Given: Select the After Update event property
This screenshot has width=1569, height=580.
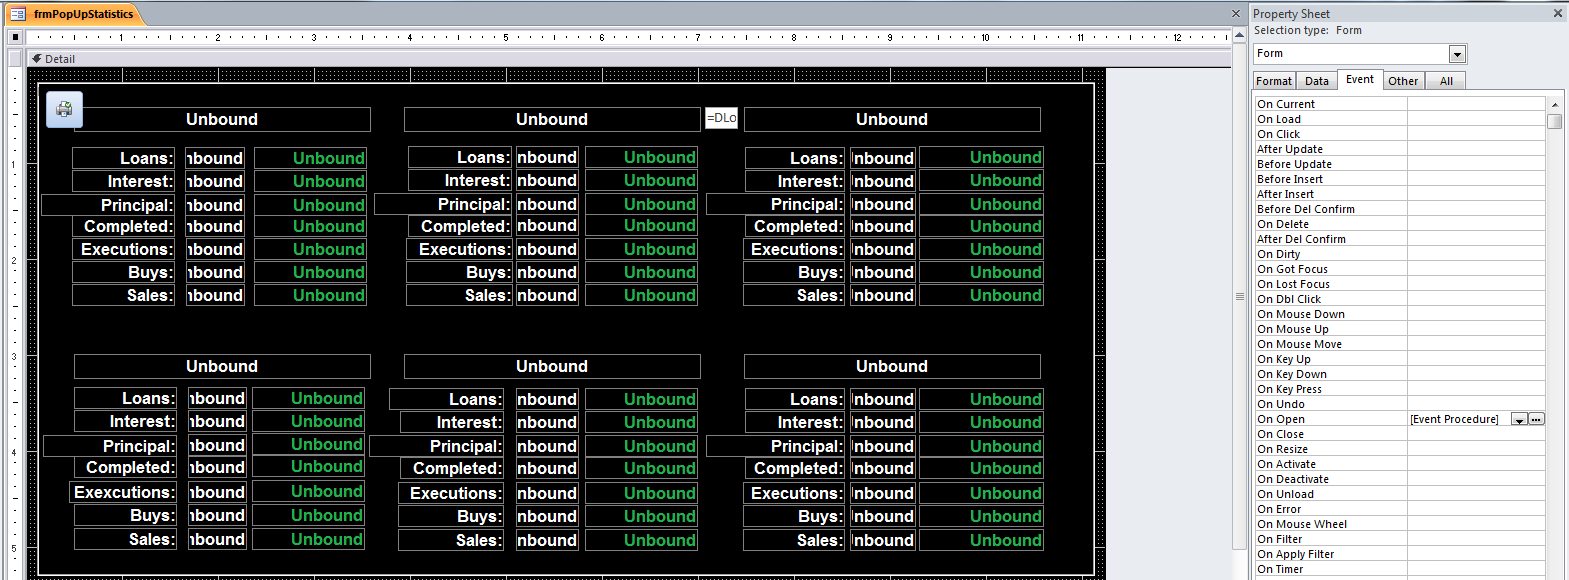Looking at the screenshot, I should [1400, 149].
